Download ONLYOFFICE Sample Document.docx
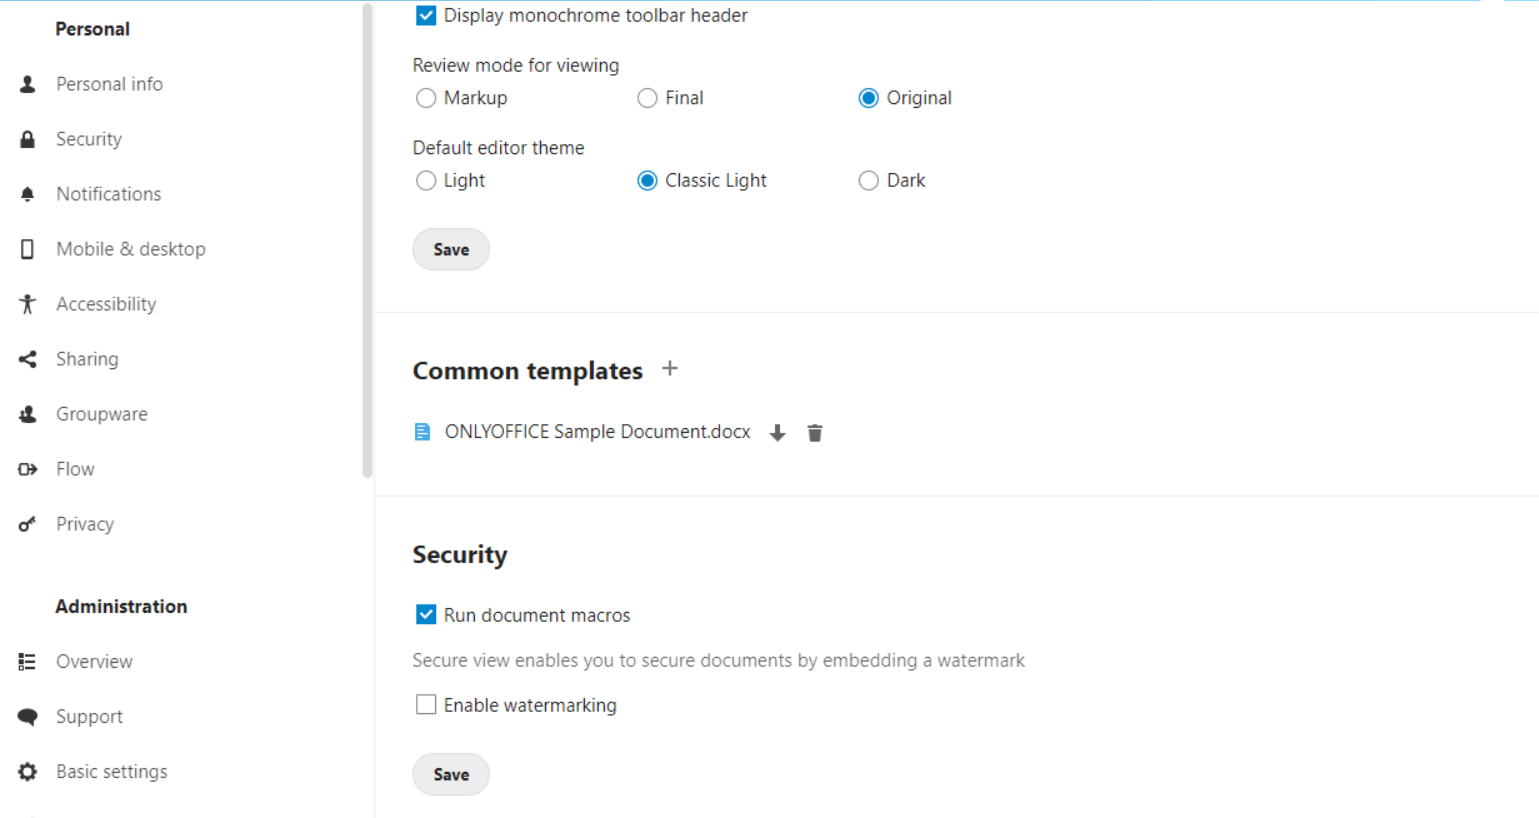Screen dimensions: 1539x818 coord(777,432)
